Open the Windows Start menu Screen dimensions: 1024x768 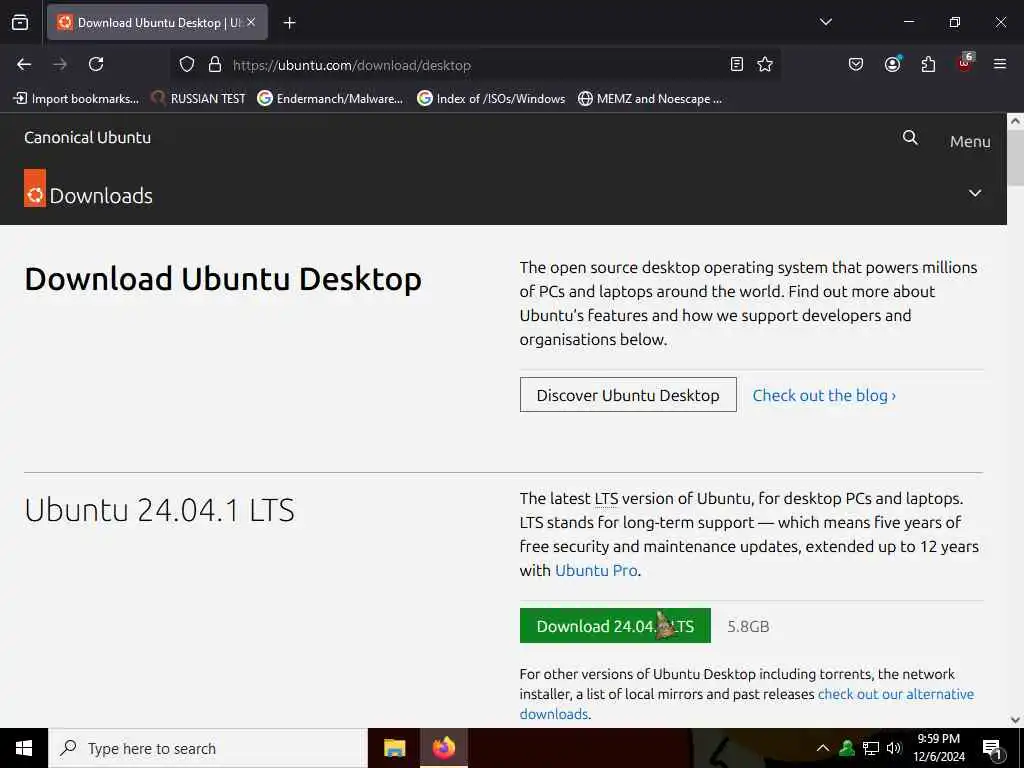[x=24, y=748]
